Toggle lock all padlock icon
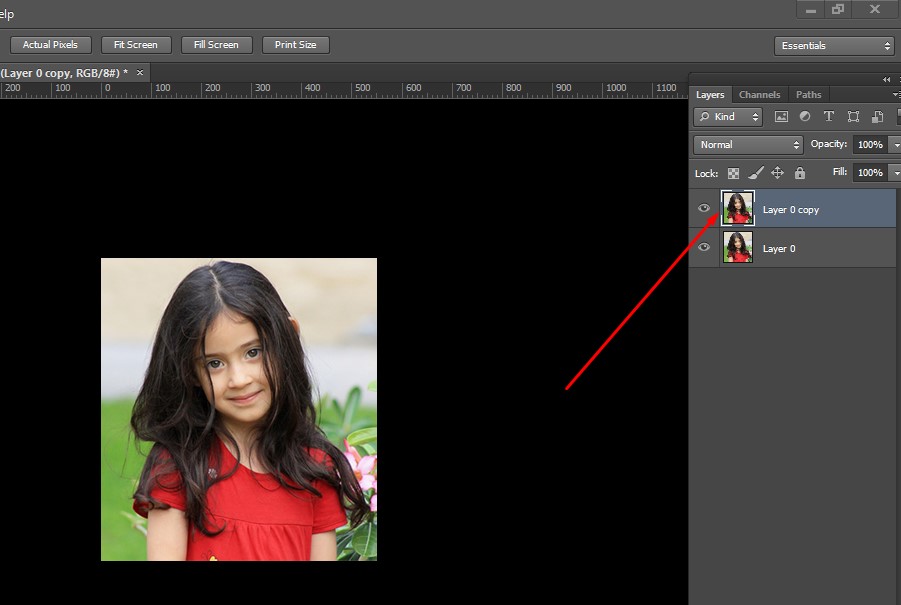 [x=800, y=173]
